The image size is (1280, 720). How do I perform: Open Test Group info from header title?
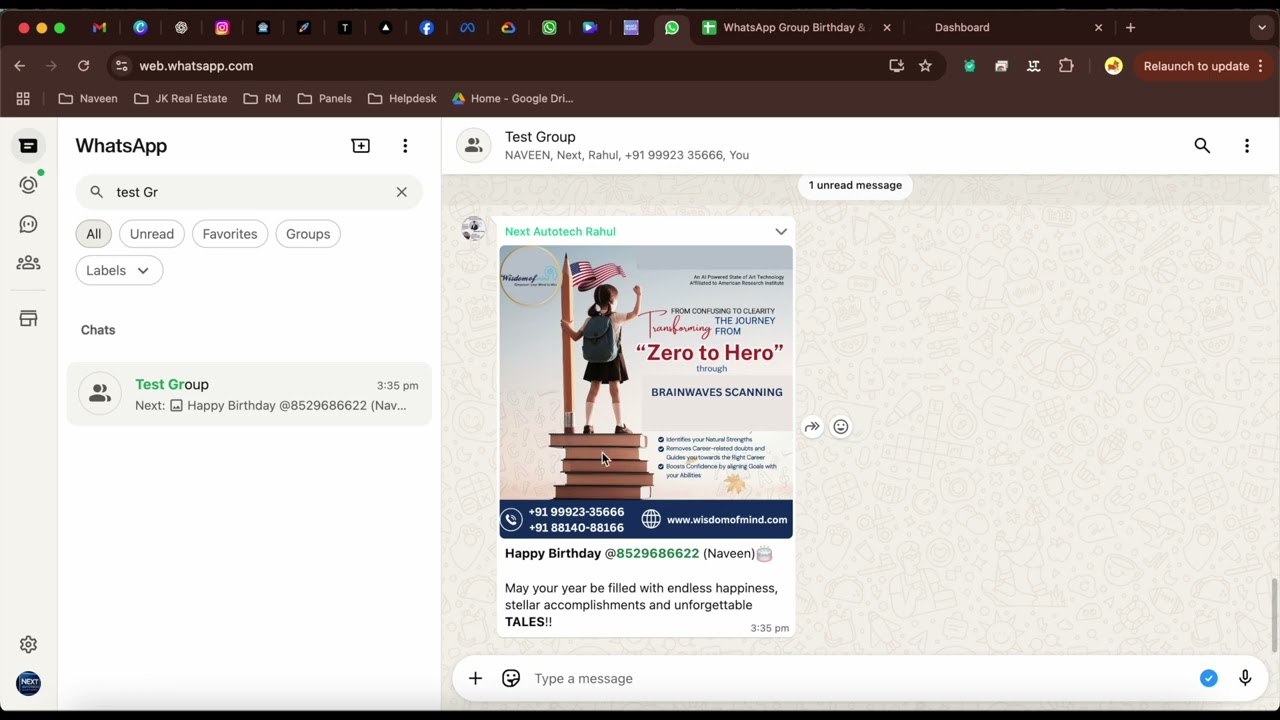(540, 137)
